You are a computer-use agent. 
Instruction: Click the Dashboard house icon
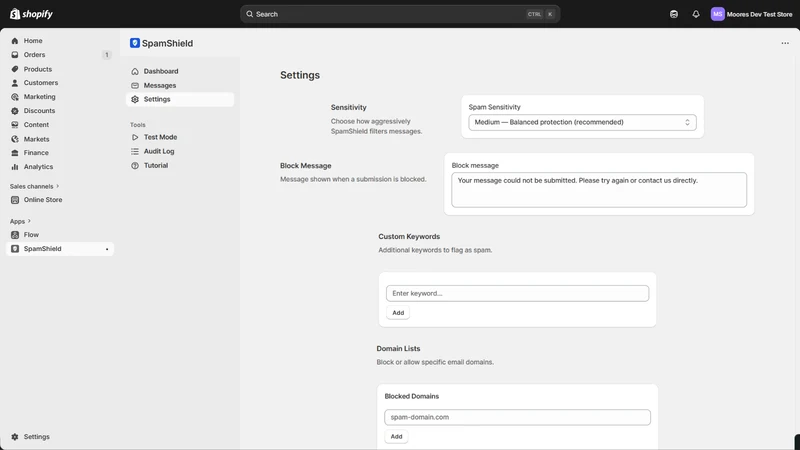point(135,71)
